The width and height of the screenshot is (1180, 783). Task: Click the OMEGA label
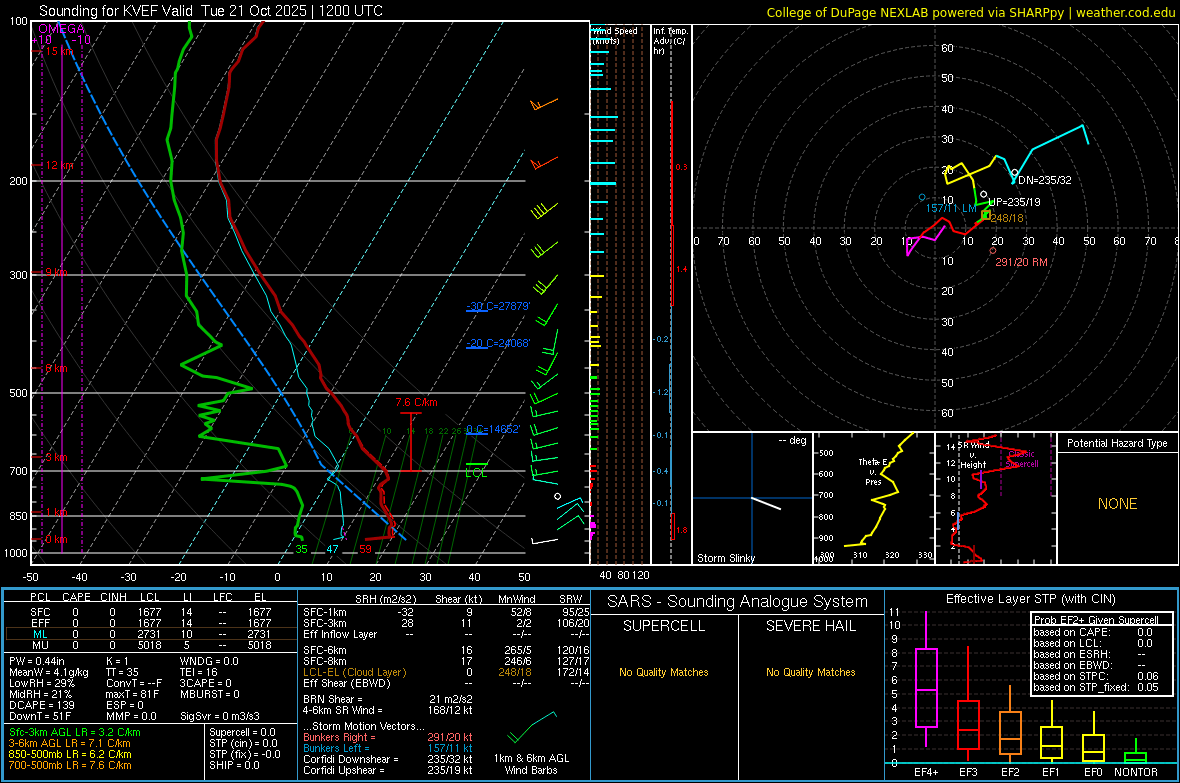pyautogui.click(x=62, y=29)
